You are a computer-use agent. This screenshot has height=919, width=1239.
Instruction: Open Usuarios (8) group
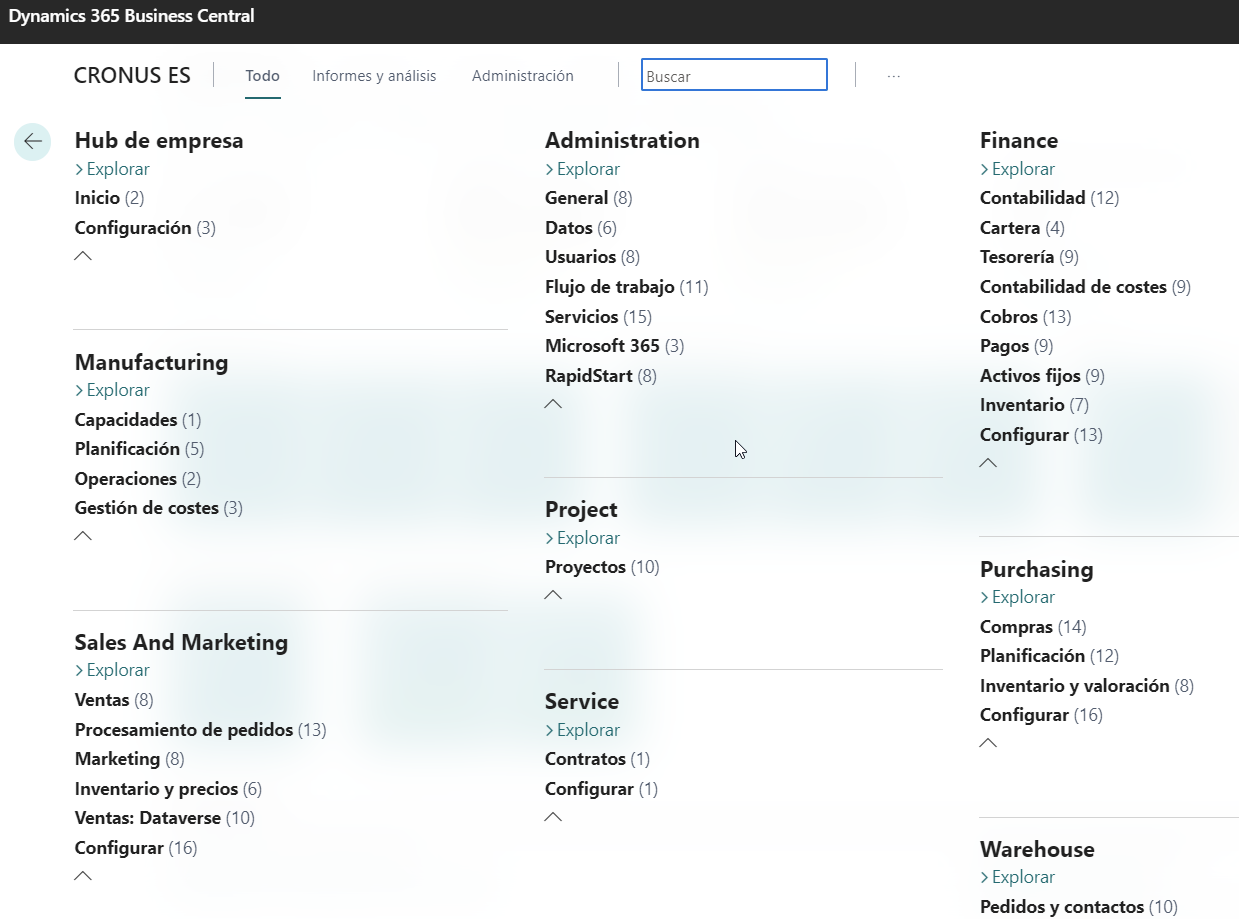(592, 257)
